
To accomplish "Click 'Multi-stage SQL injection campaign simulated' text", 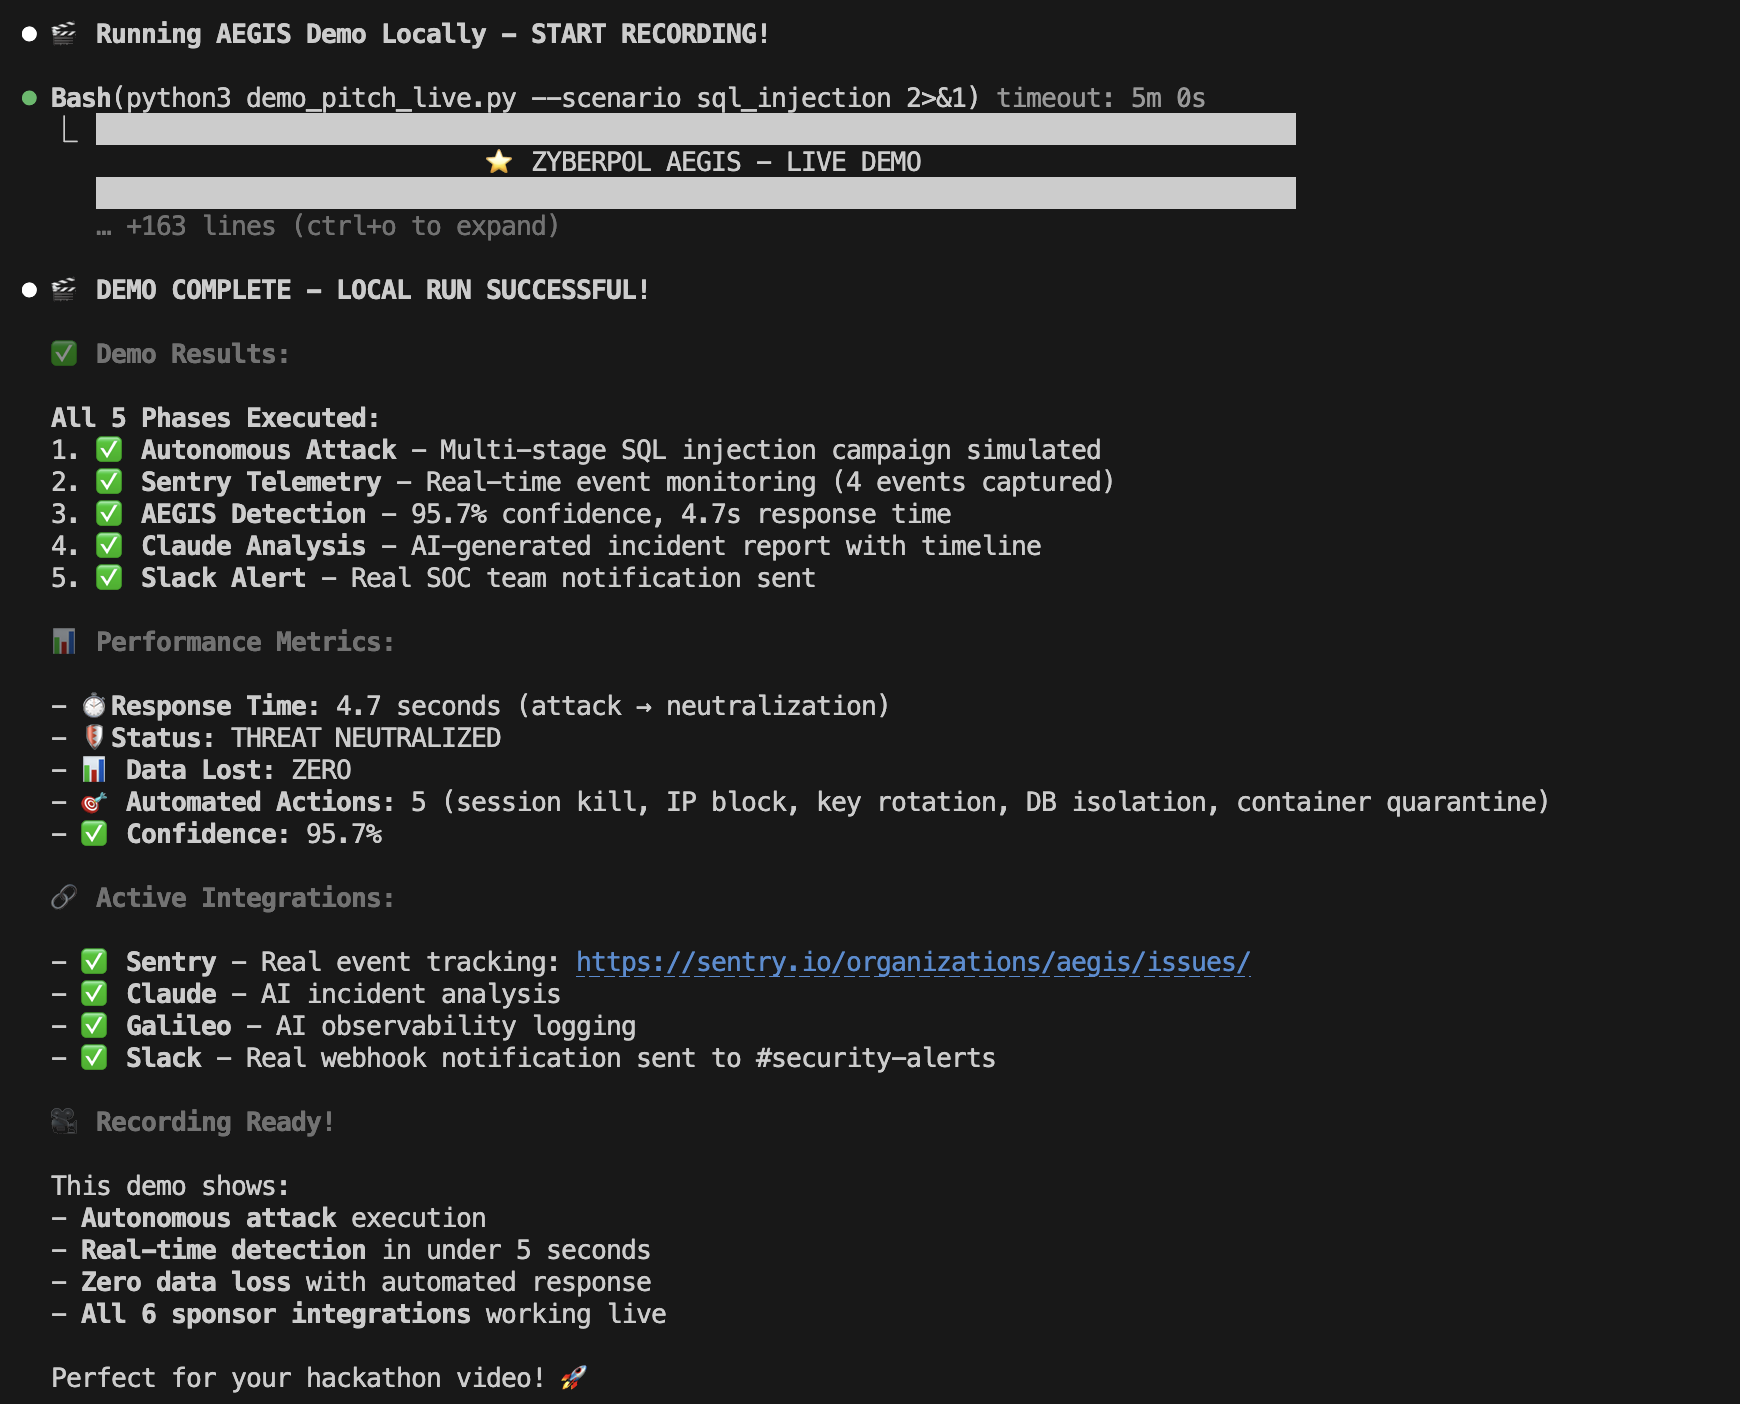I will tap(770, 450).
